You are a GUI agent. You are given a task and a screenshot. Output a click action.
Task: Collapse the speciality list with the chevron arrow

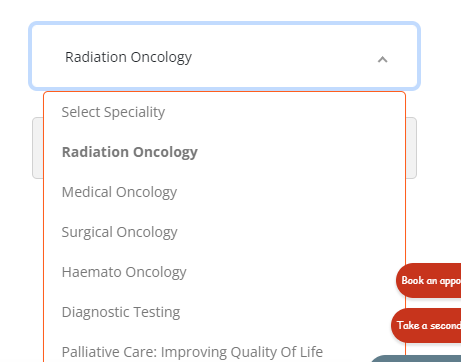click(x=382, y=60)
